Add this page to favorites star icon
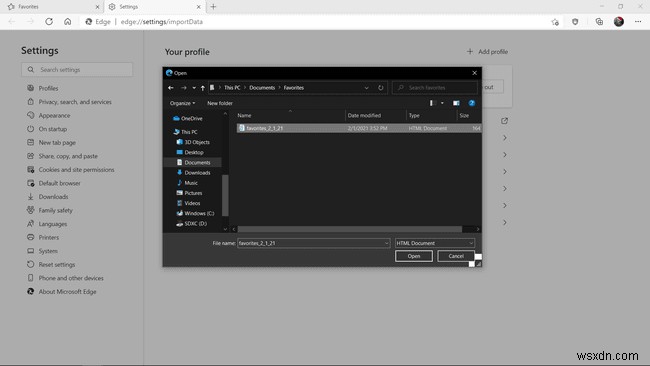Screen dimensions: 650x366 coord(555,22)
